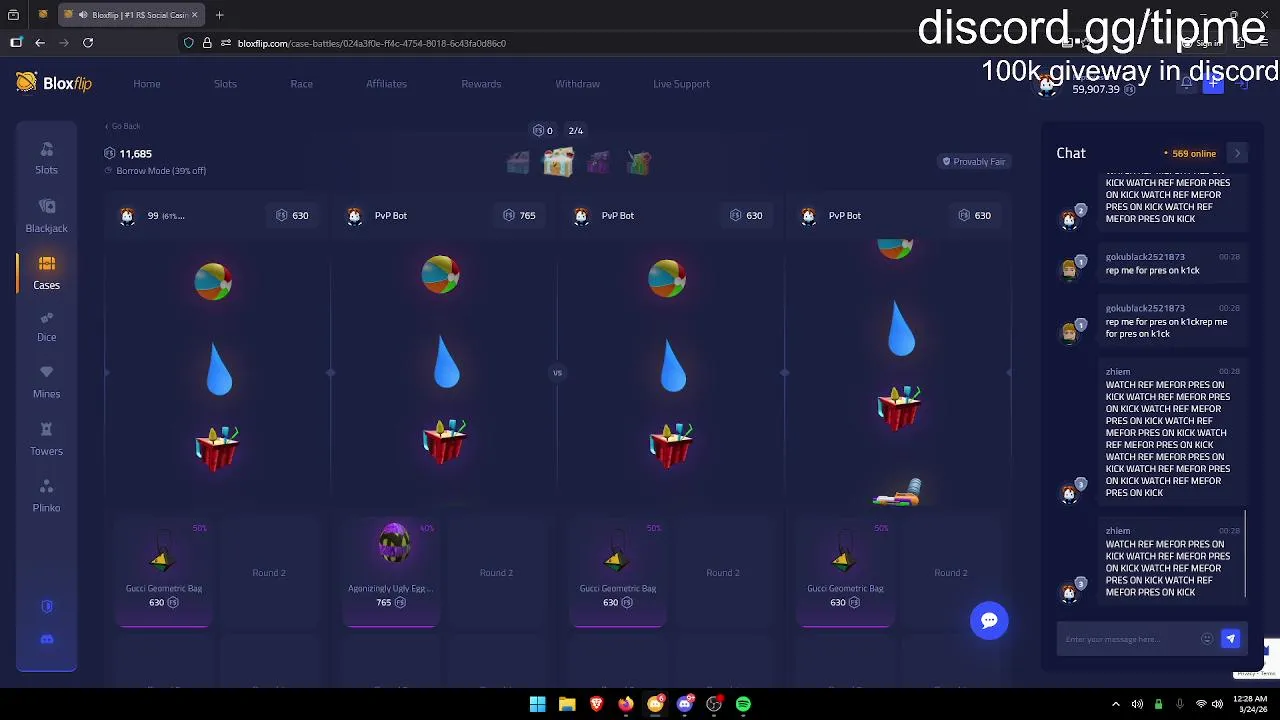
Task: Open the live support chat bubble
Action: (x=989, y=620)
